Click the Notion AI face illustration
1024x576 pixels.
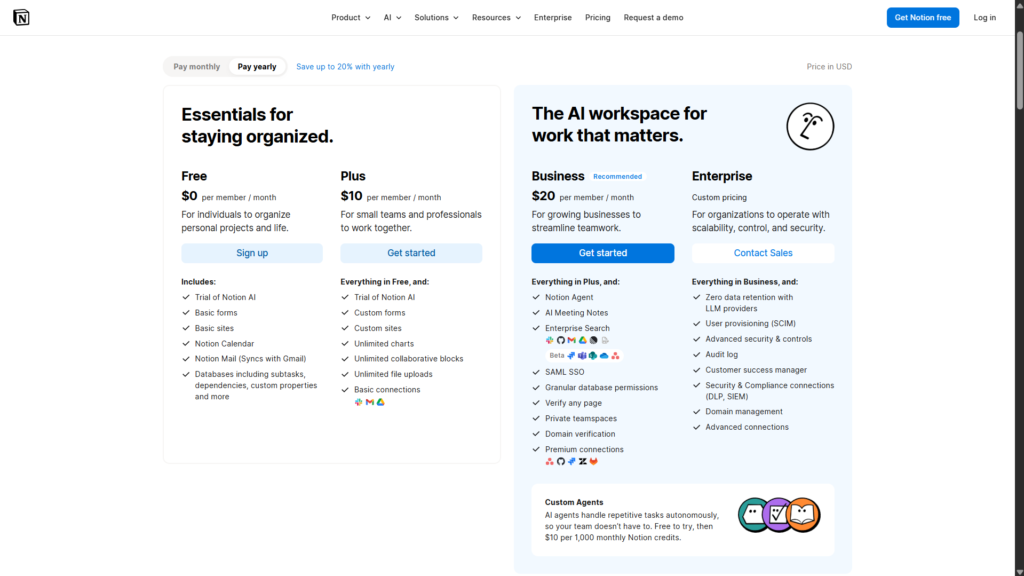(810, 126)
